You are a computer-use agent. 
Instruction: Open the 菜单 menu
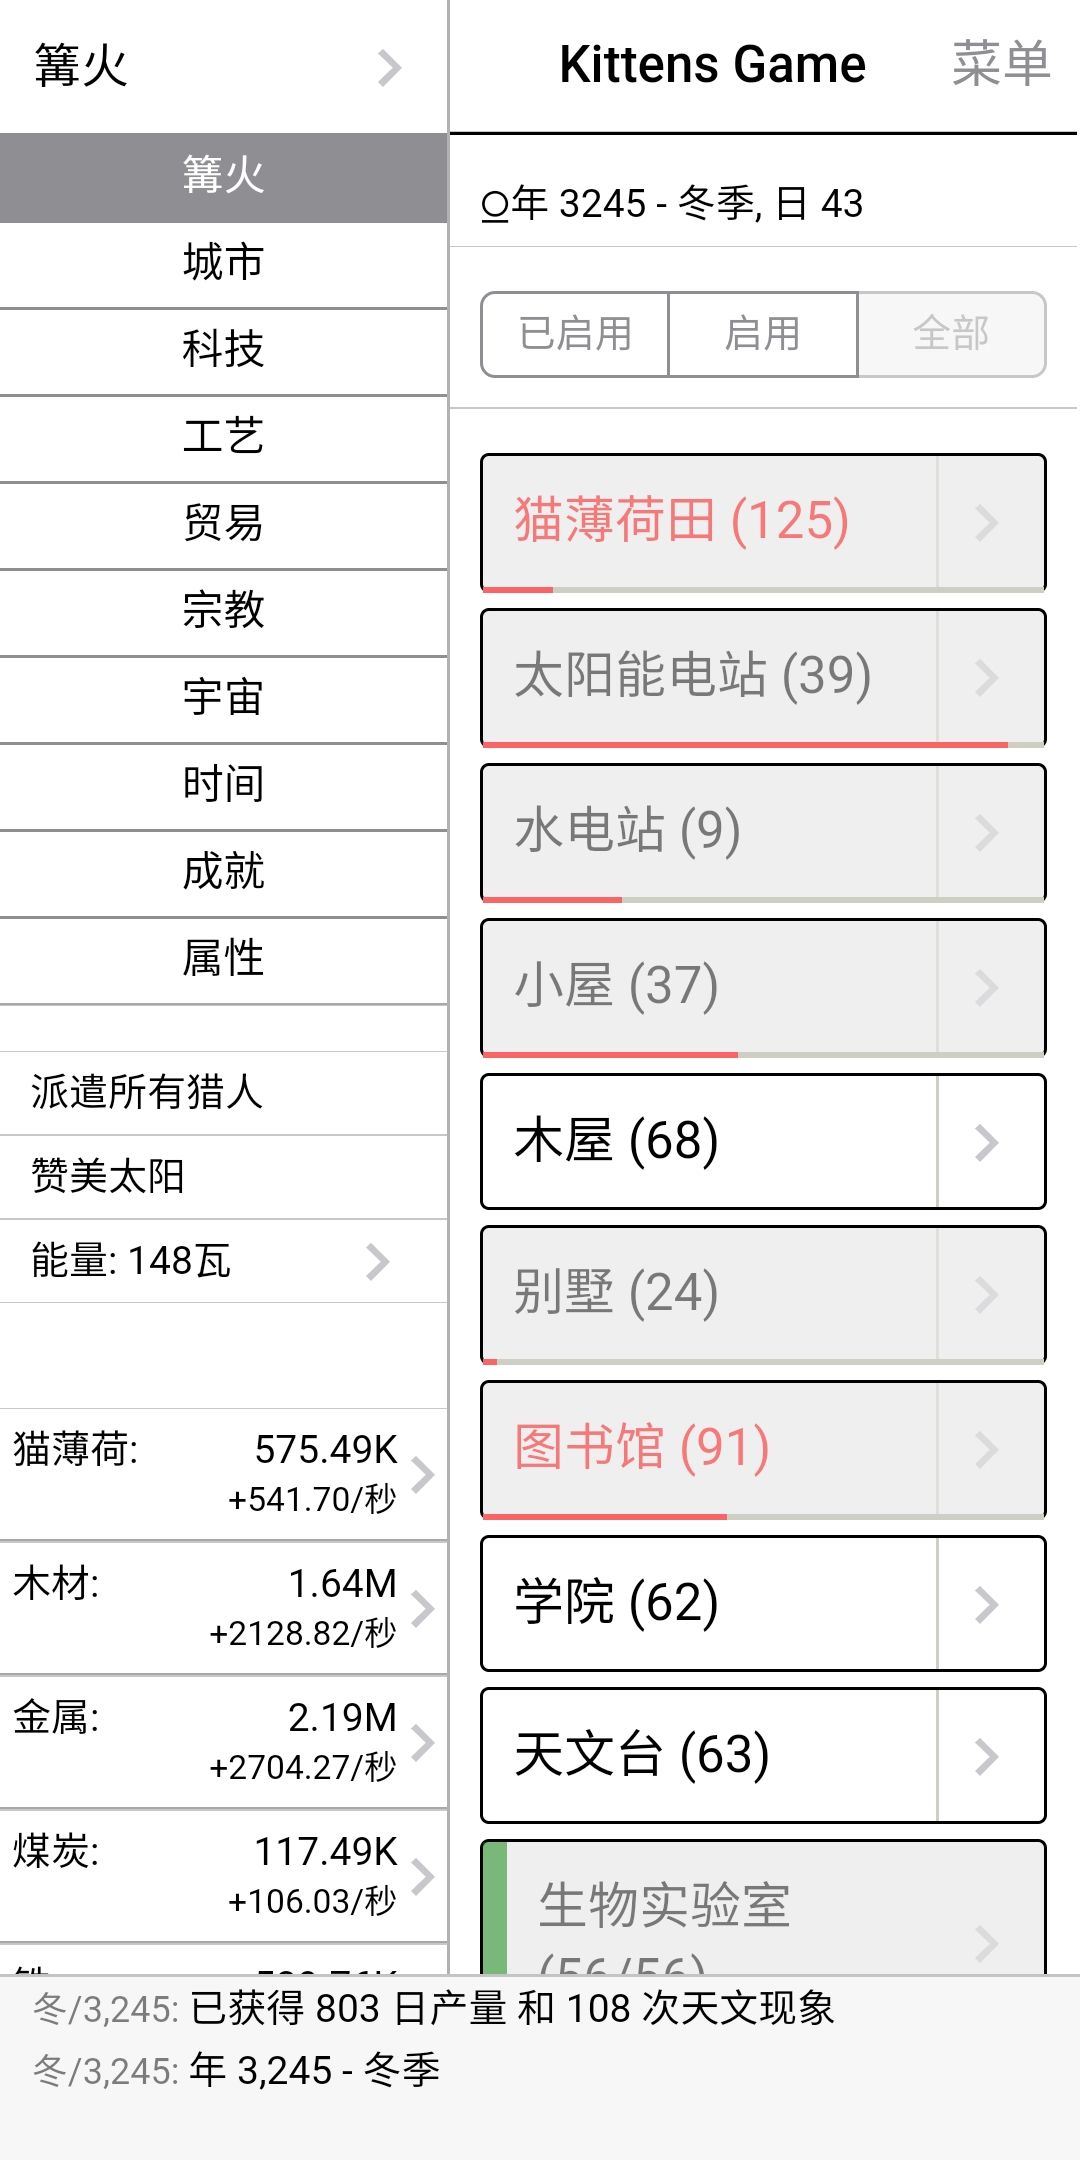[1000, 65]
